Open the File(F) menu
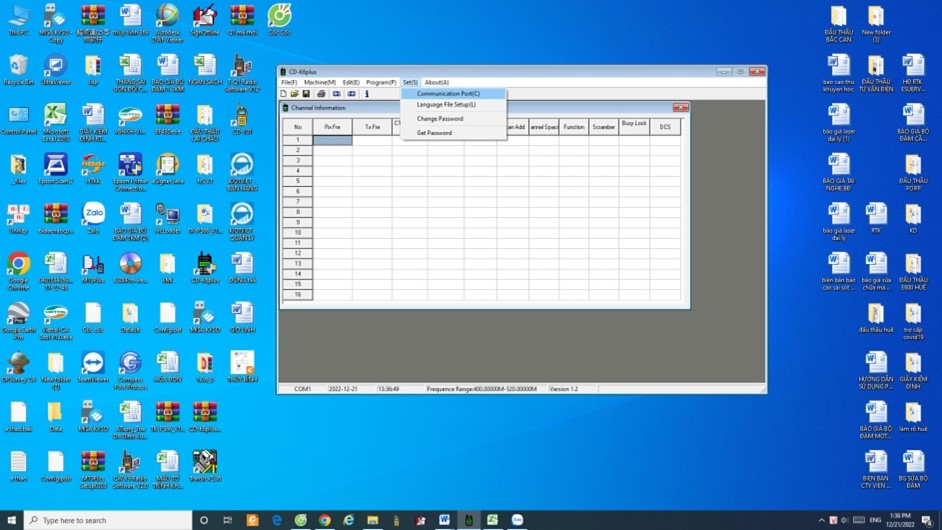 [289, 83]
